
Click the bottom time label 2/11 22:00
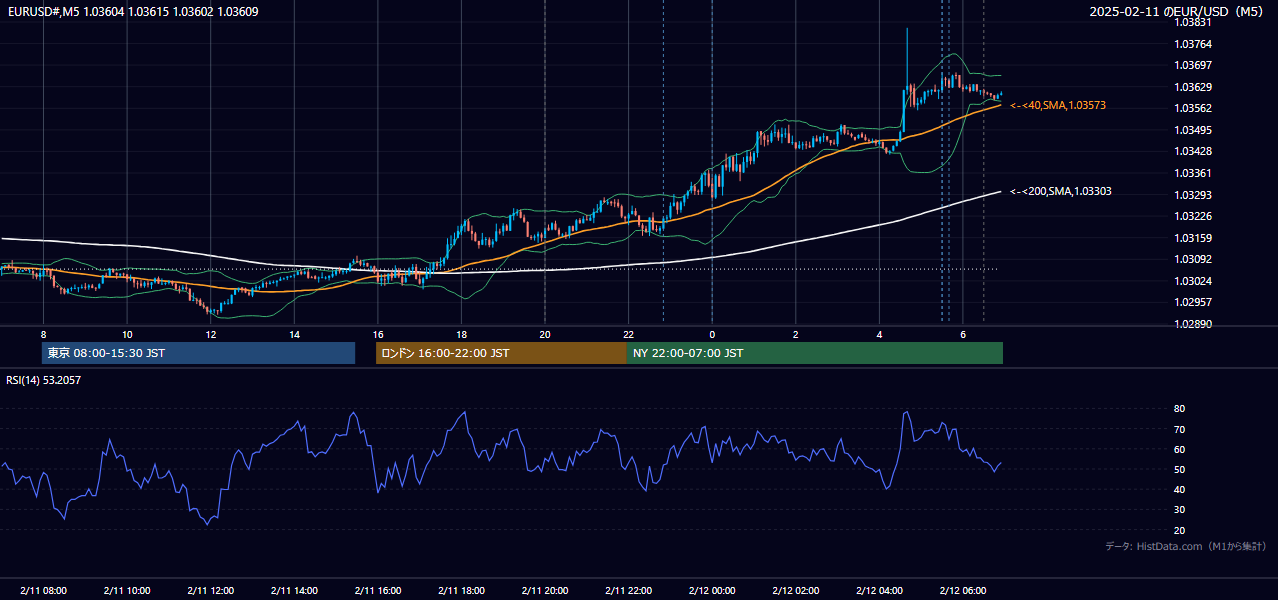tap(628, 591)
